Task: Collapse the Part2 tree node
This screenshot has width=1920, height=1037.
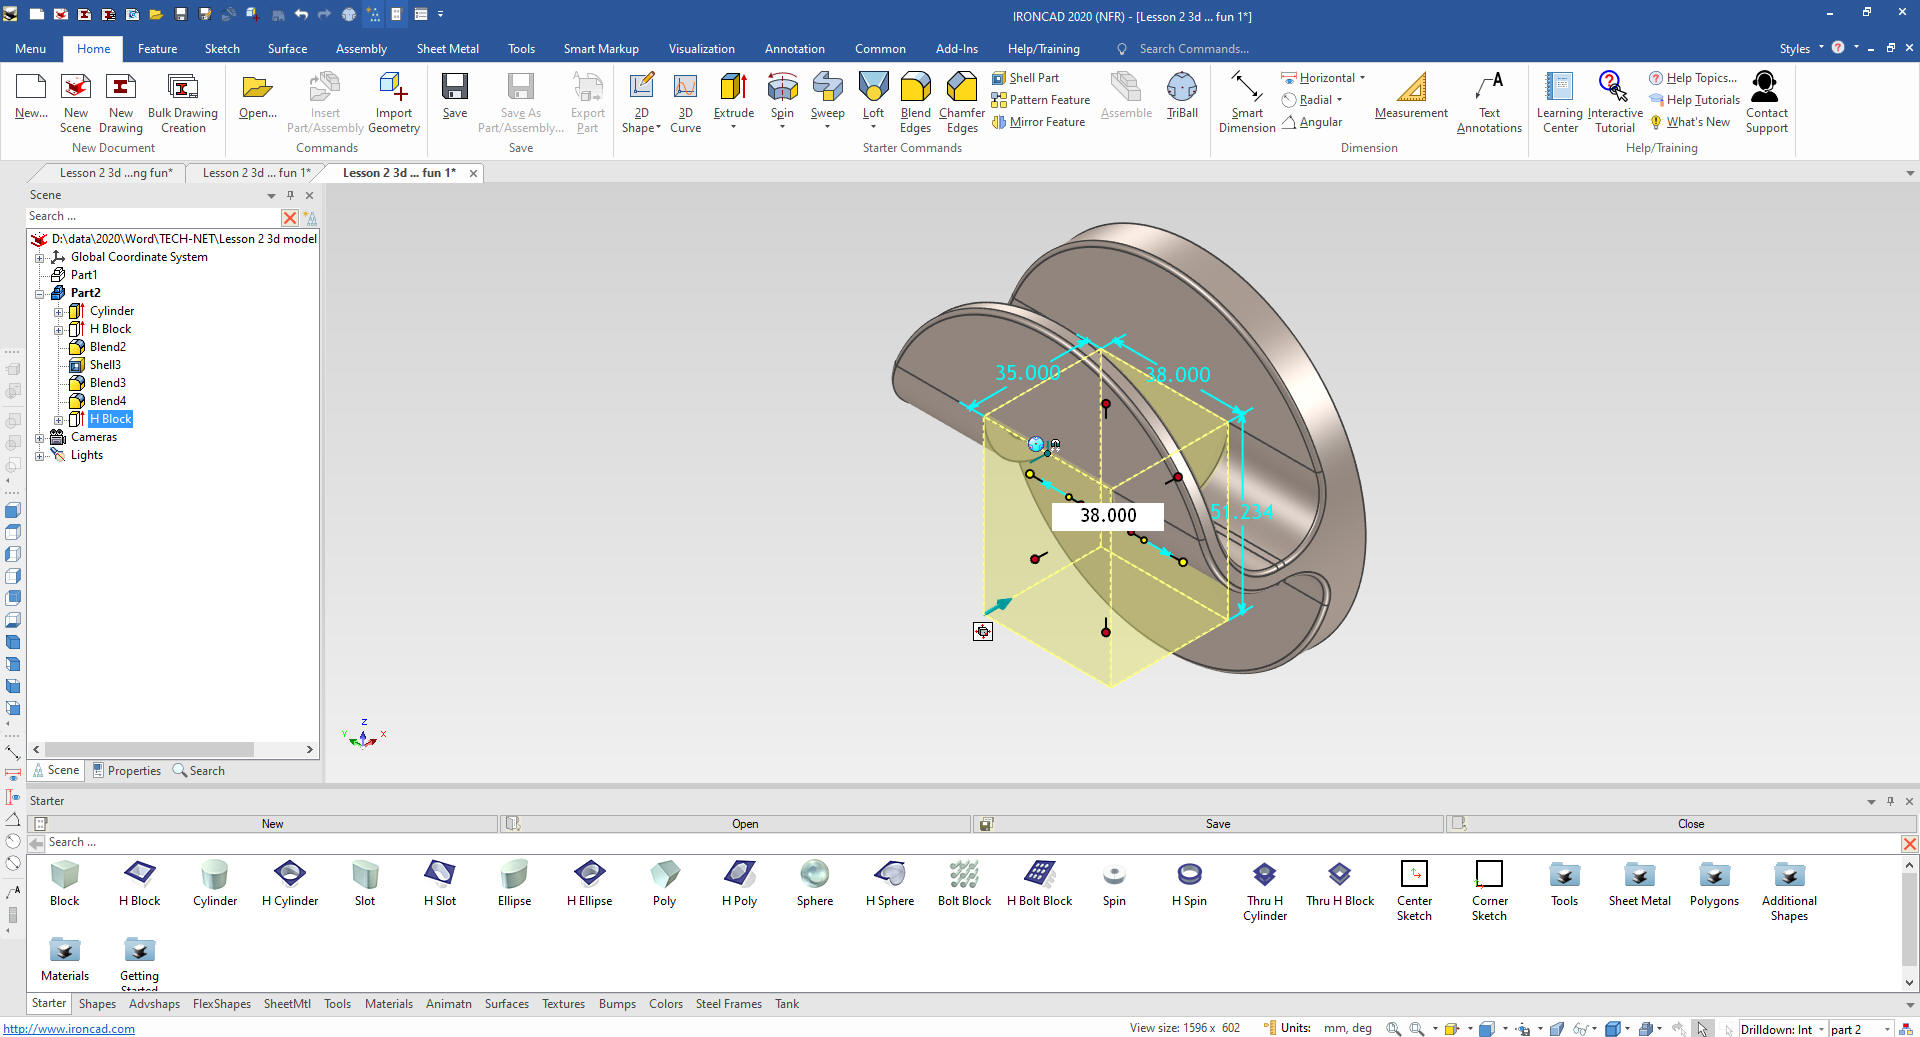Action: [x=40, y=294]
